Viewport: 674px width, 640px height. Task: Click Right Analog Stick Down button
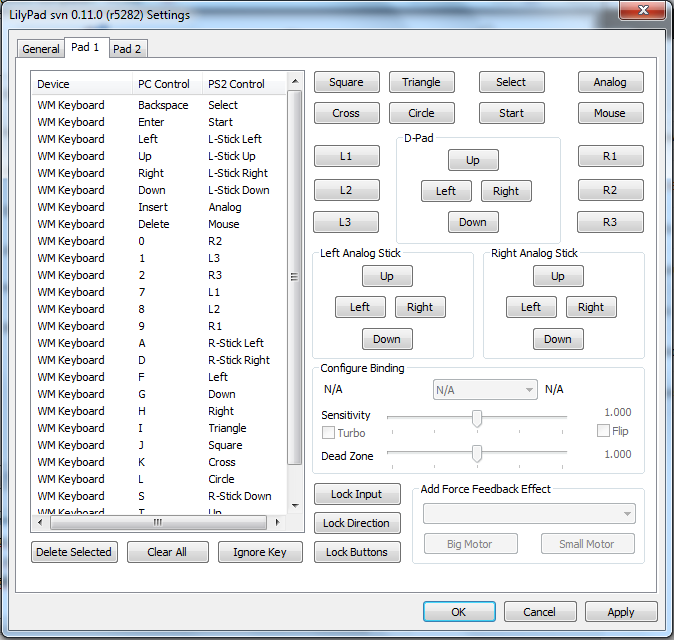(558, 339)
